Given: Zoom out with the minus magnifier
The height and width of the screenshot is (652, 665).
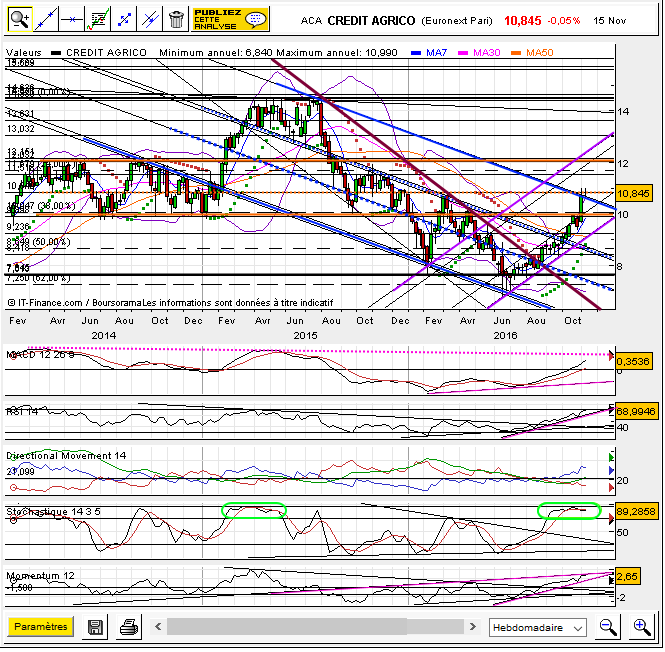Looking at the screenshot, I should coord(608,627).
